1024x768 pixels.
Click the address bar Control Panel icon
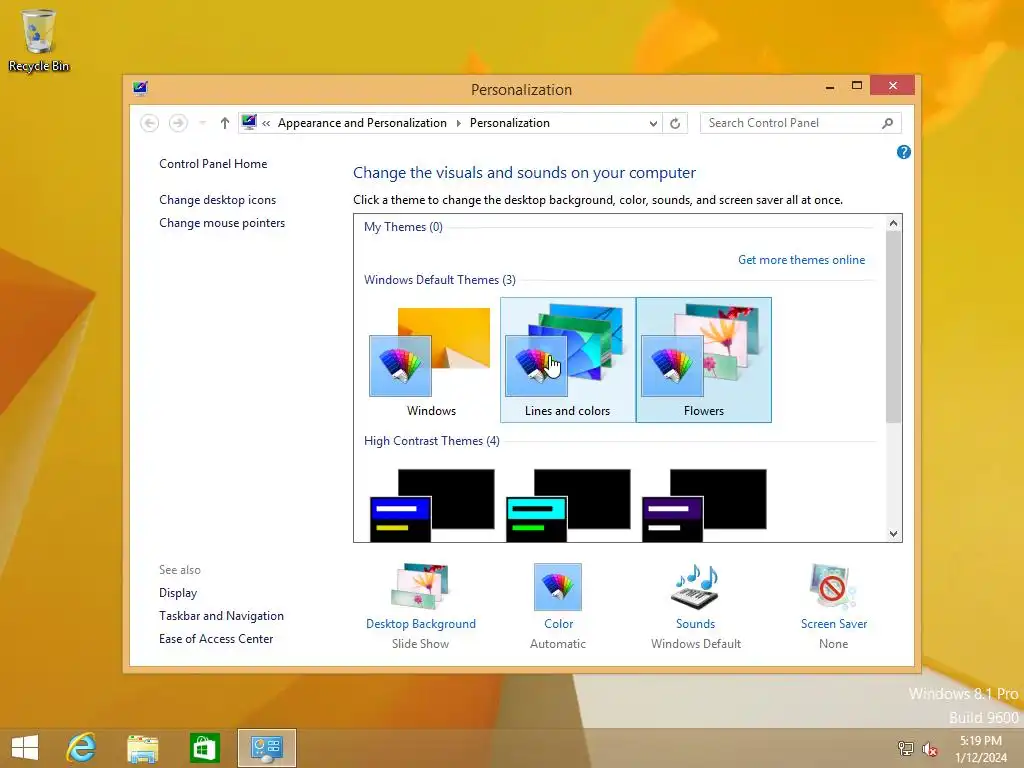(x=249, y=122)
